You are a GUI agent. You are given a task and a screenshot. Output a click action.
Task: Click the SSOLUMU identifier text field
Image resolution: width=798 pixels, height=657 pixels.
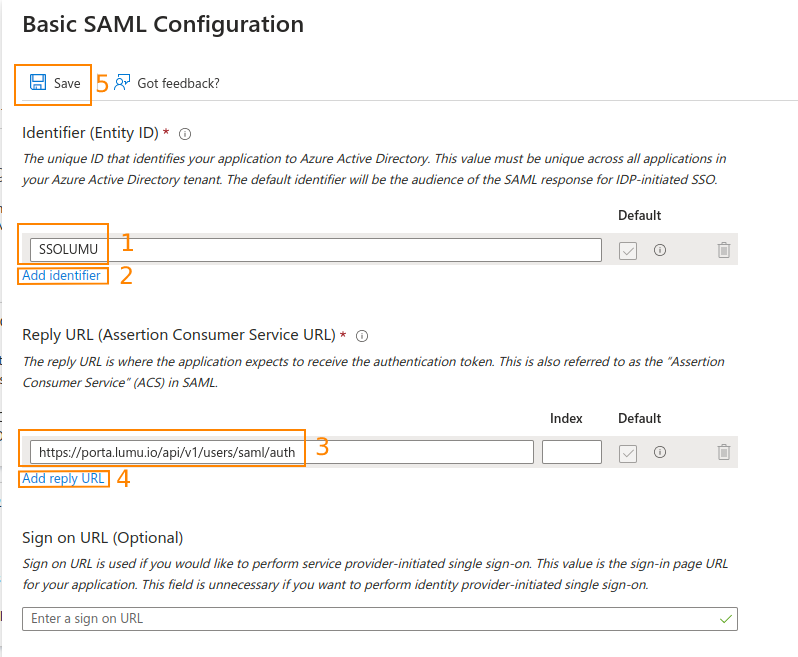coord(315,250)
